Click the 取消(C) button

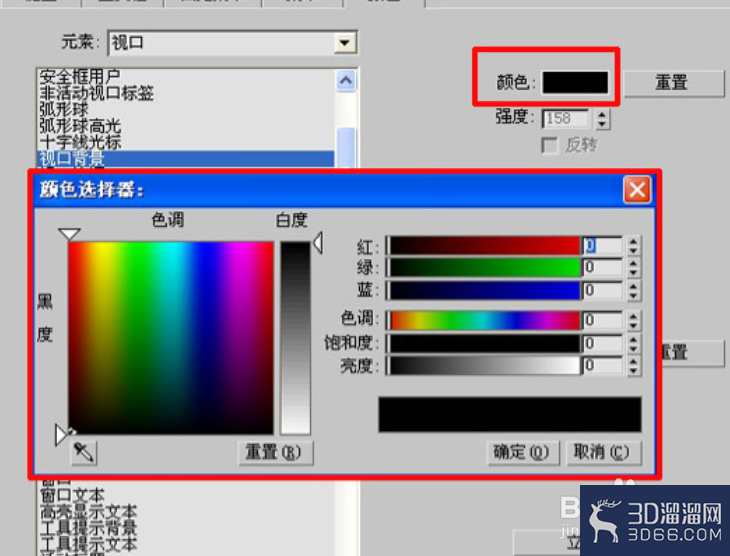pos(604,452)
